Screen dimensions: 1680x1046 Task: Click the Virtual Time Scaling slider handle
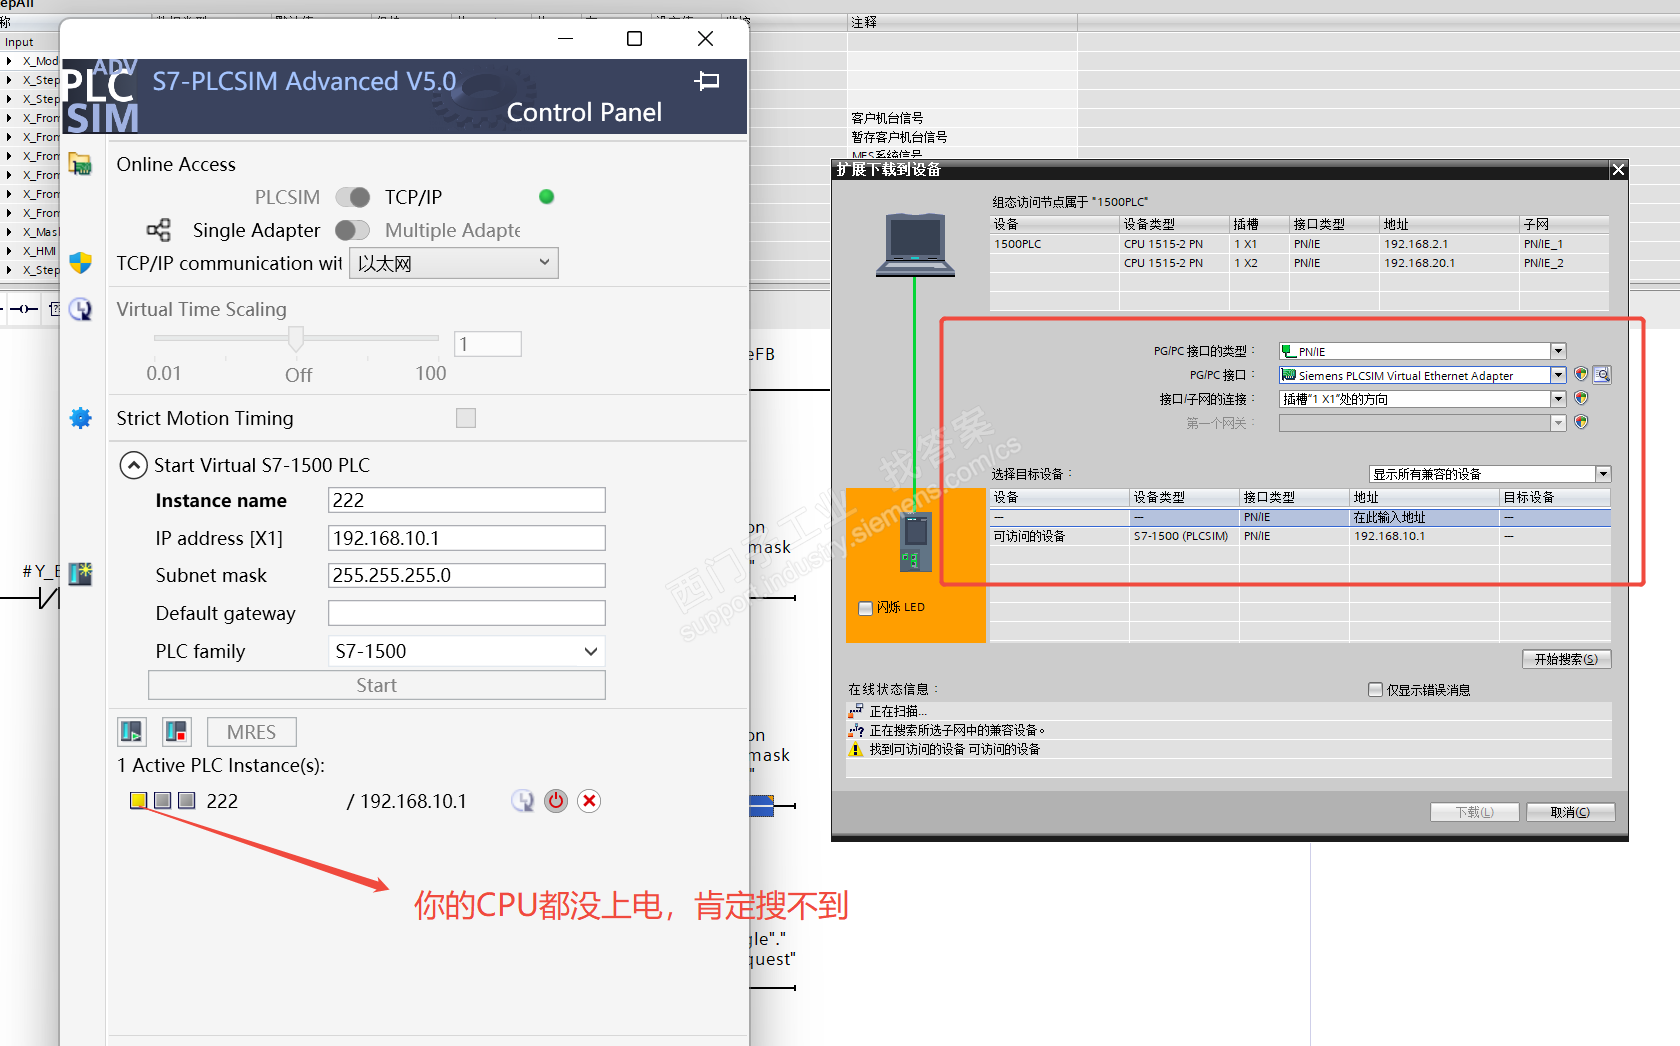click(296, 339)
